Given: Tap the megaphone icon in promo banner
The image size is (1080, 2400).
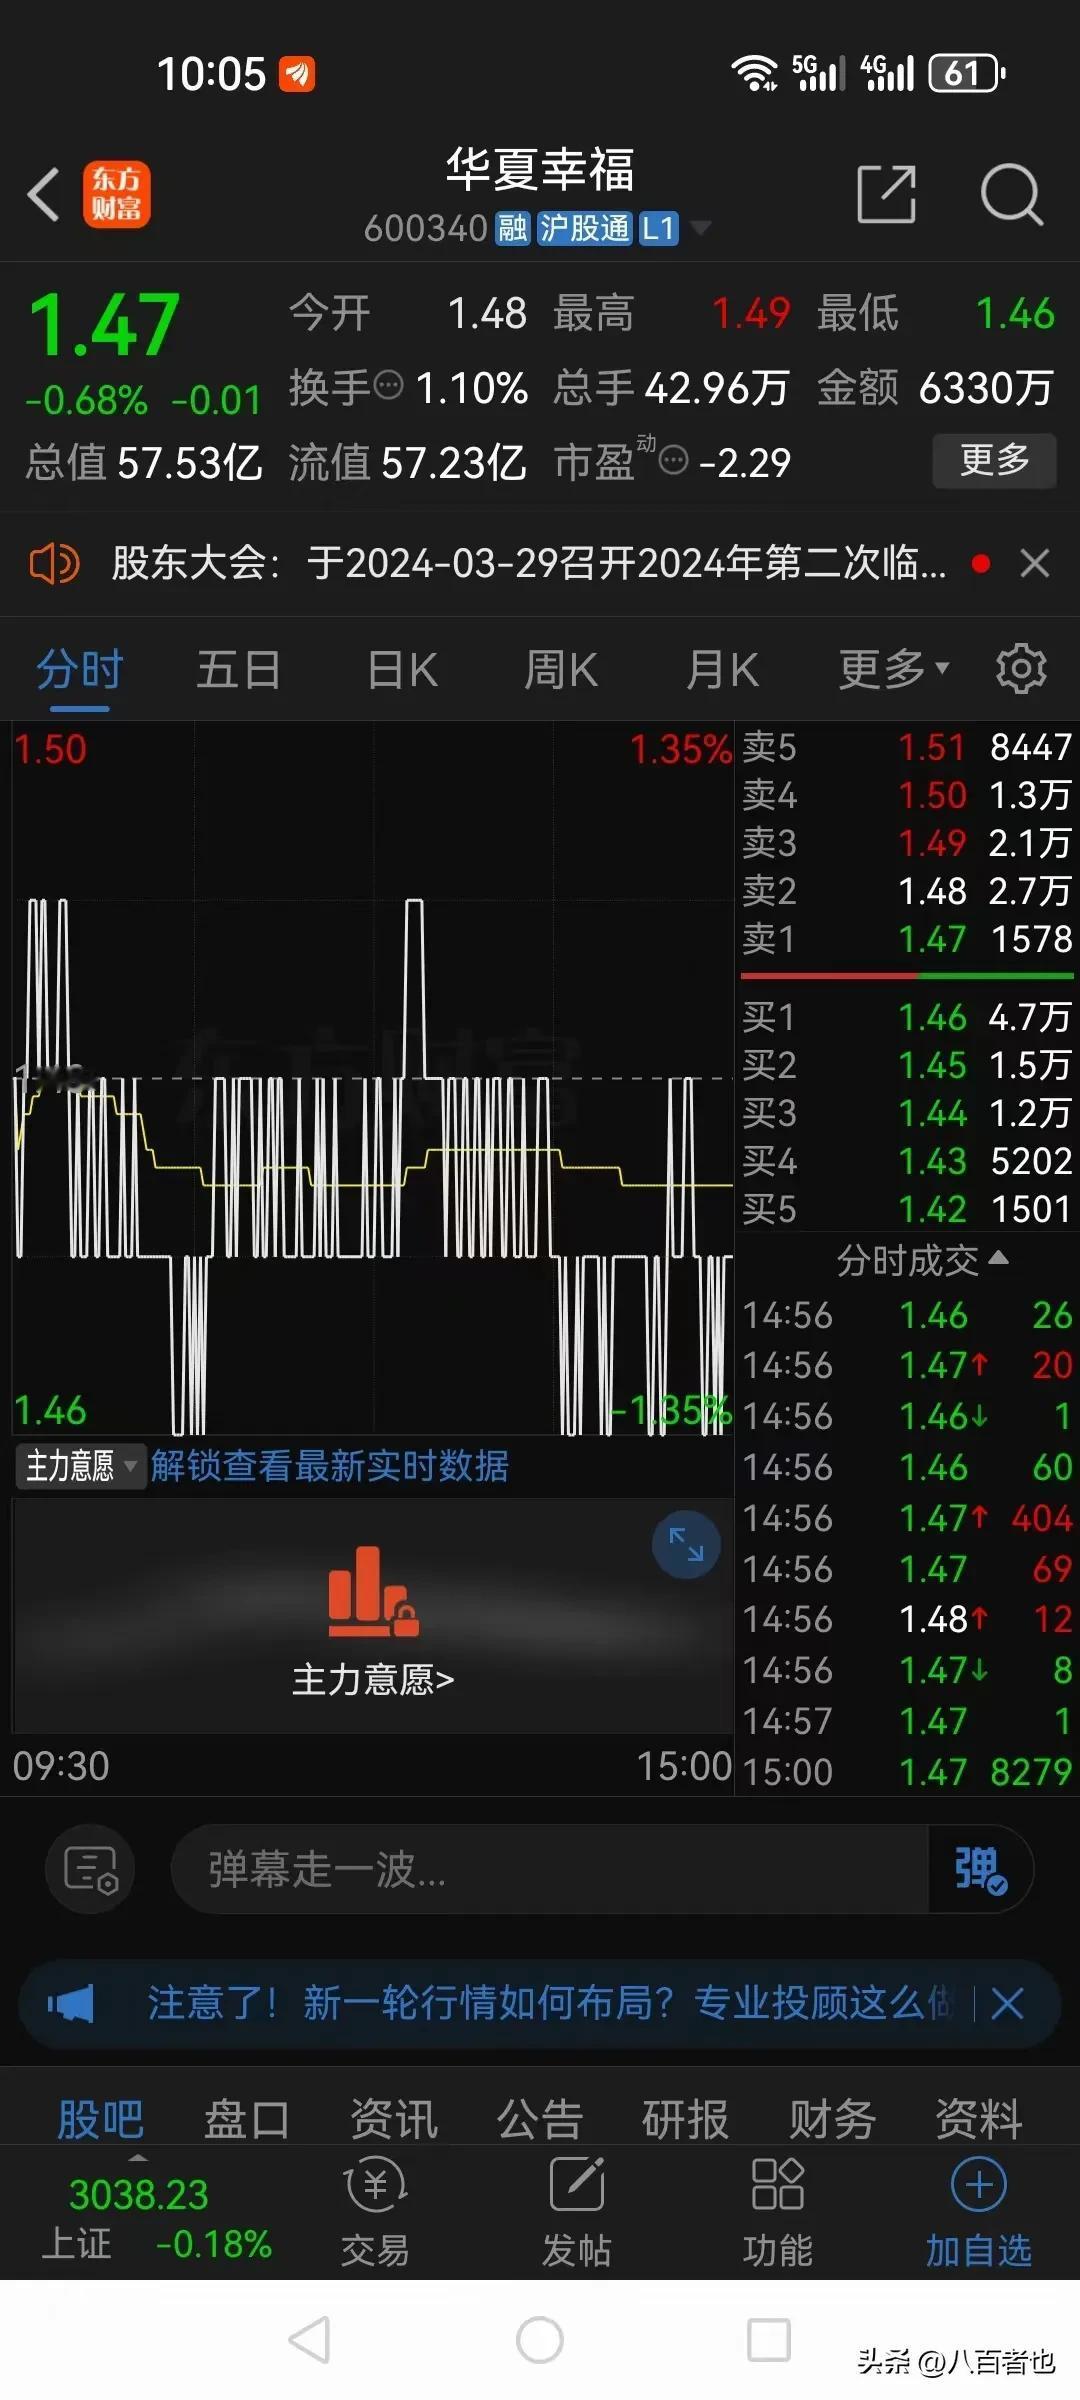Looking at the screenshot, I should coord(70,2004).
